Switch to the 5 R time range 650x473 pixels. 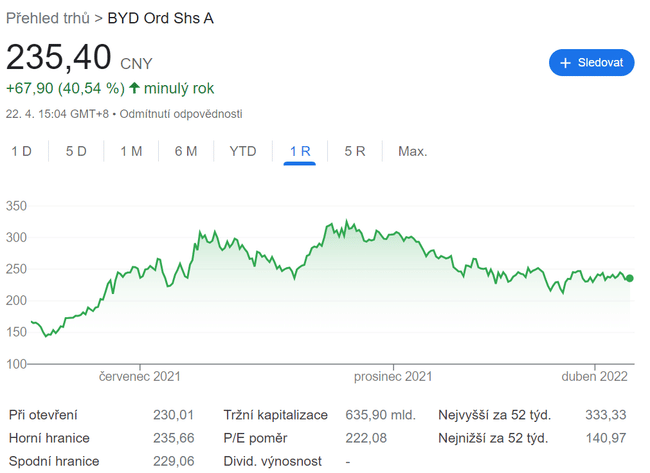(355, 151)
